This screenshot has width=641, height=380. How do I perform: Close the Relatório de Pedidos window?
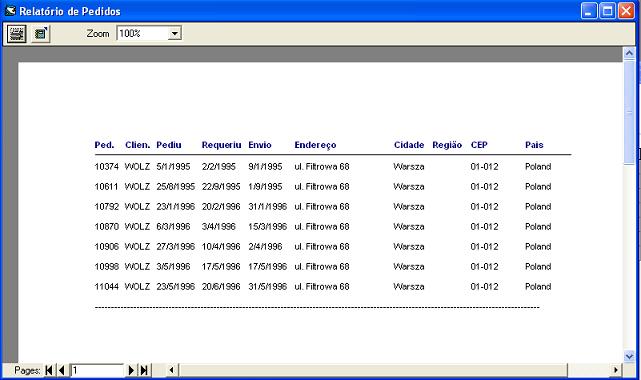[626, 11]
